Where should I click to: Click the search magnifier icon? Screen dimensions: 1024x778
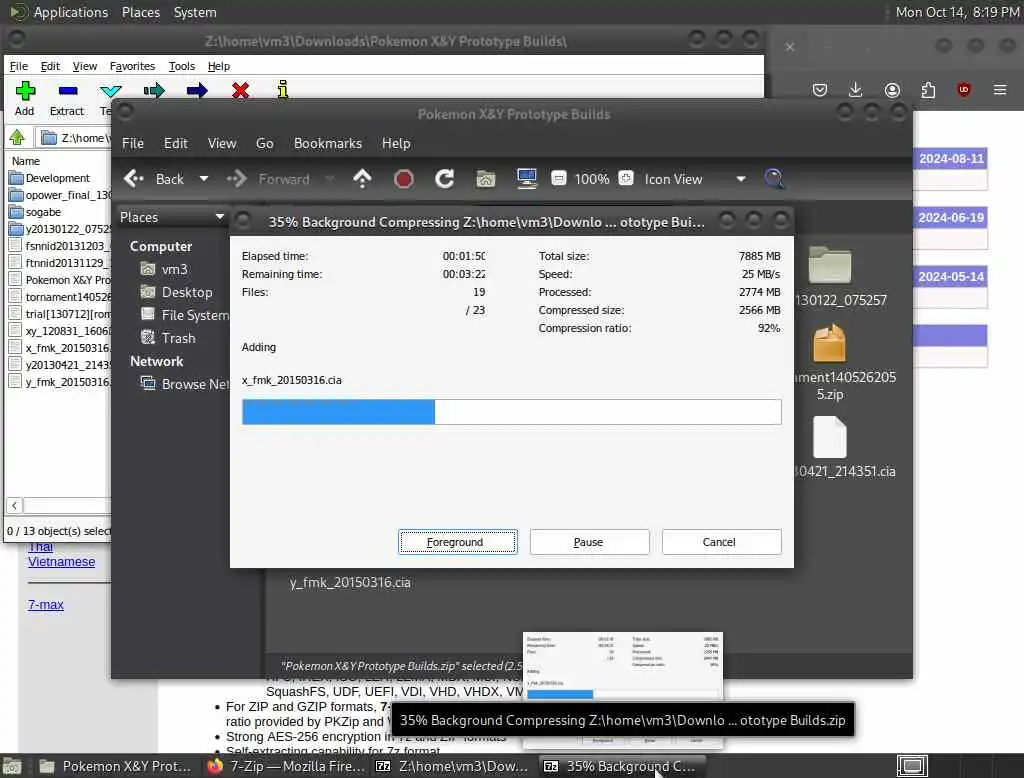[774, 178]
